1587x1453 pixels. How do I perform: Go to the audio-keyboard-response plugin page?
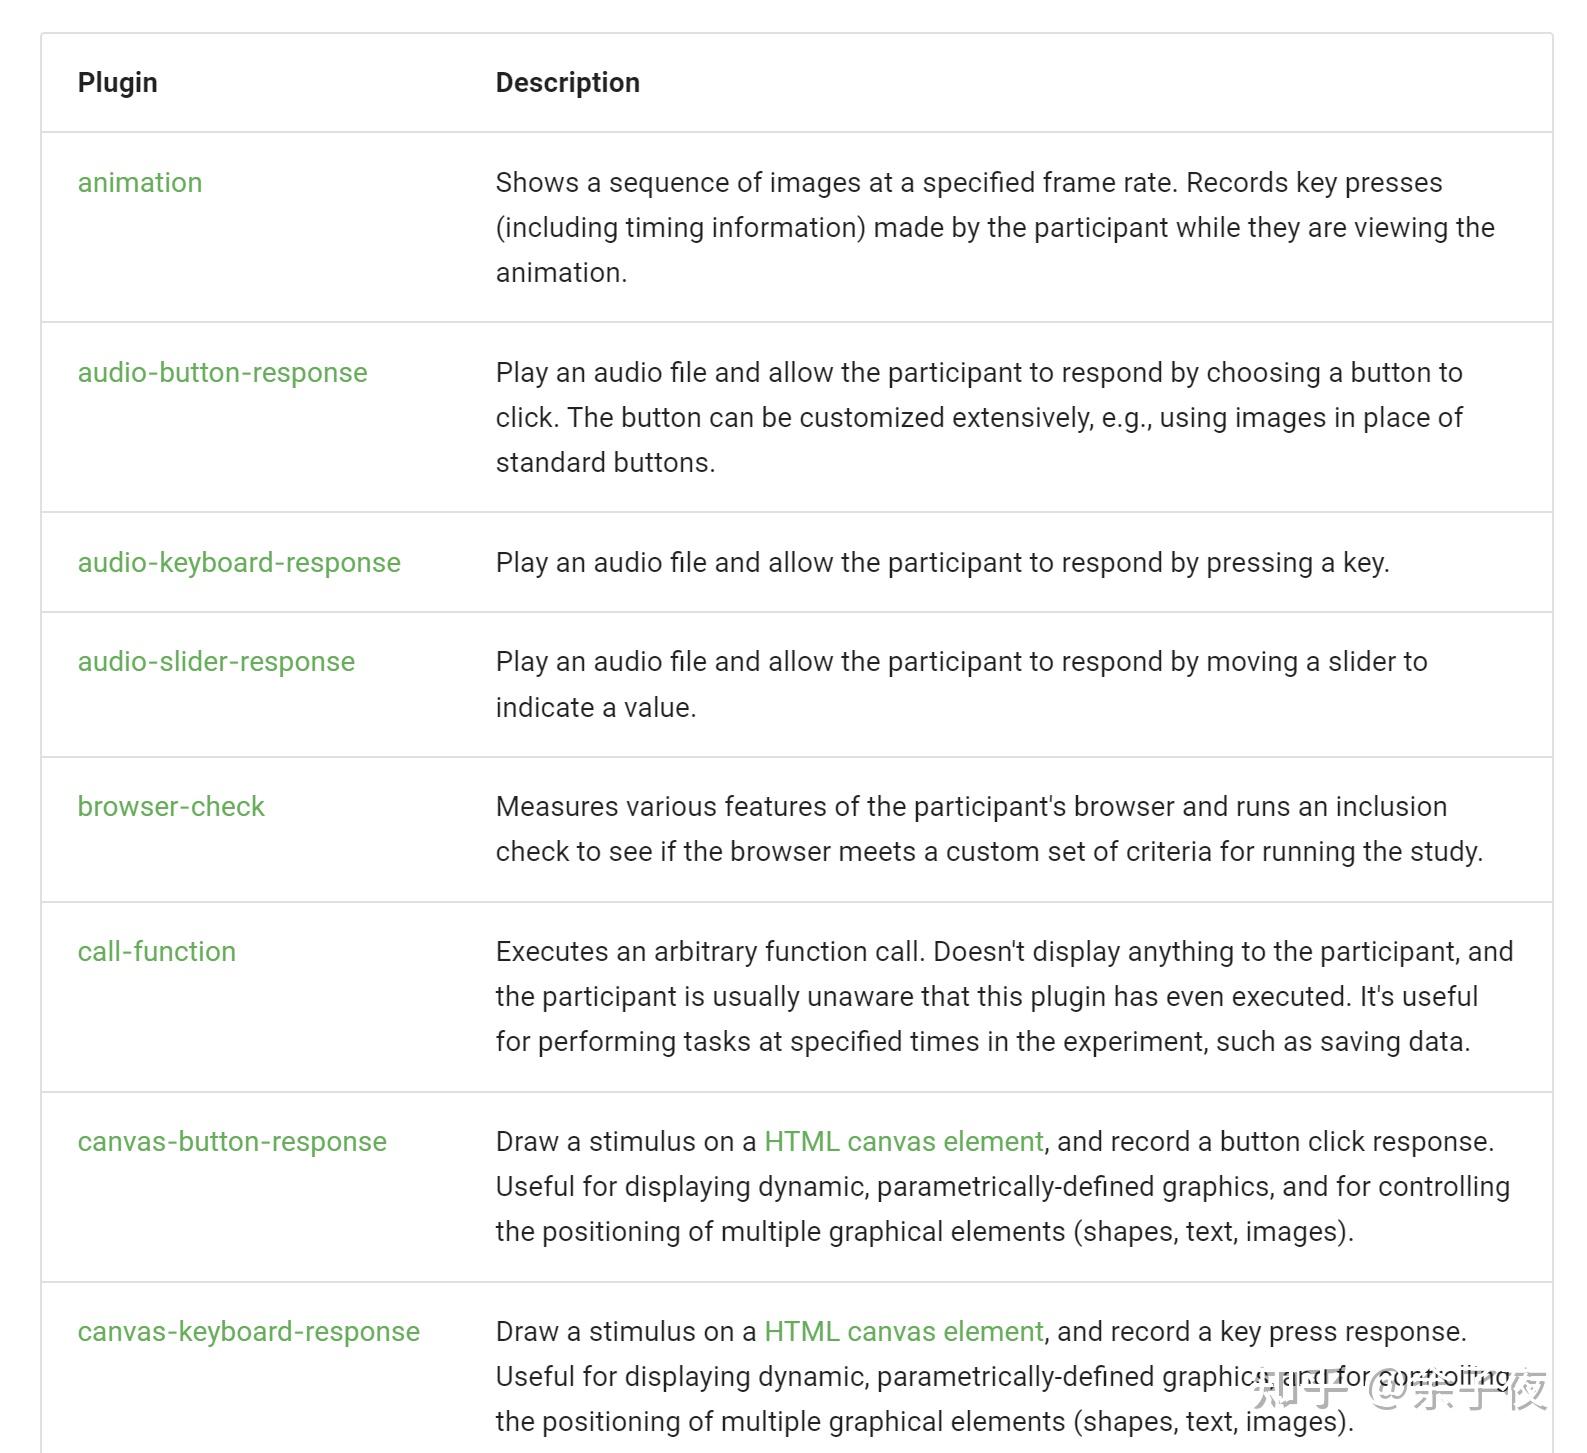[x=239, y=563]
